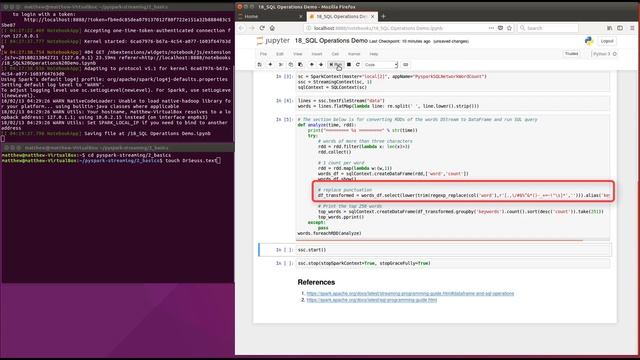Select the ssc.start() code cell
640x360 pixels.
click(x=453, y=250)
